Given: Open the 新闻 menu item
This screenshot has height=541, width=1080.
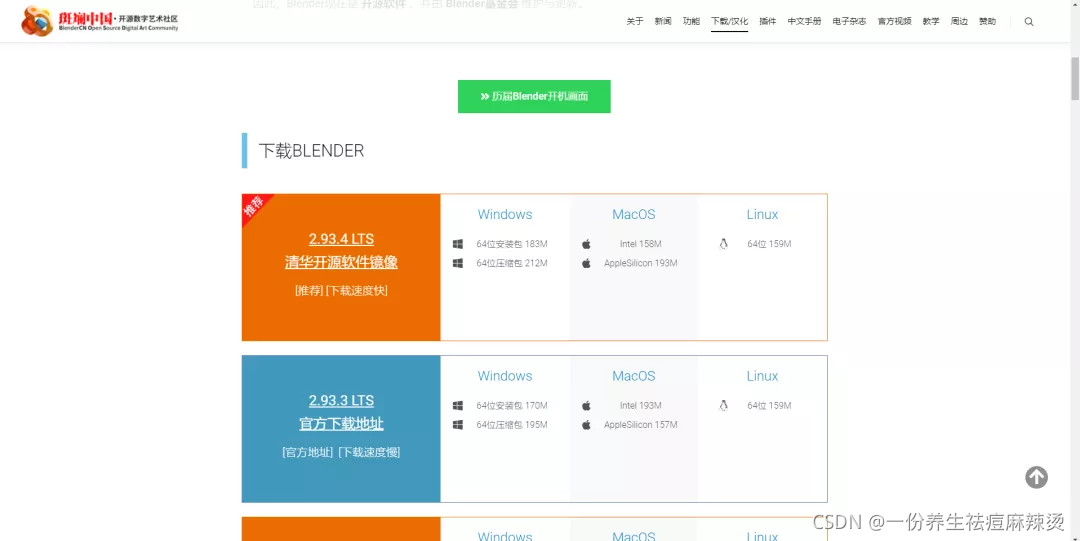Looking at the screenshot, I should [x=663, y=21].
